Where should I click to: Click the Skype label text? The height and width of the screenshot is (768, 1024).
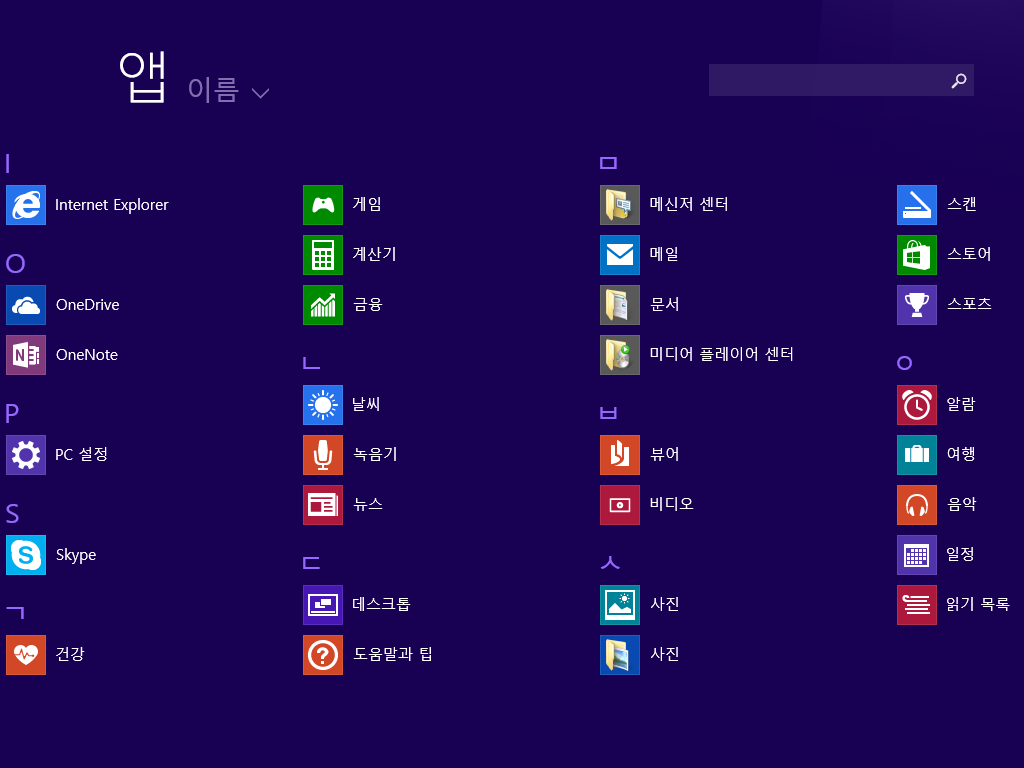pyautogui.click(x=76, y=555)
